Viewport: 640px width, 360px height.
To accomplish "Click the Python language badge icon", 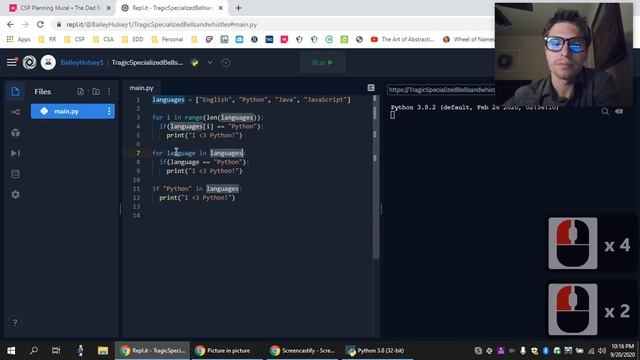I will click(195, 62).
